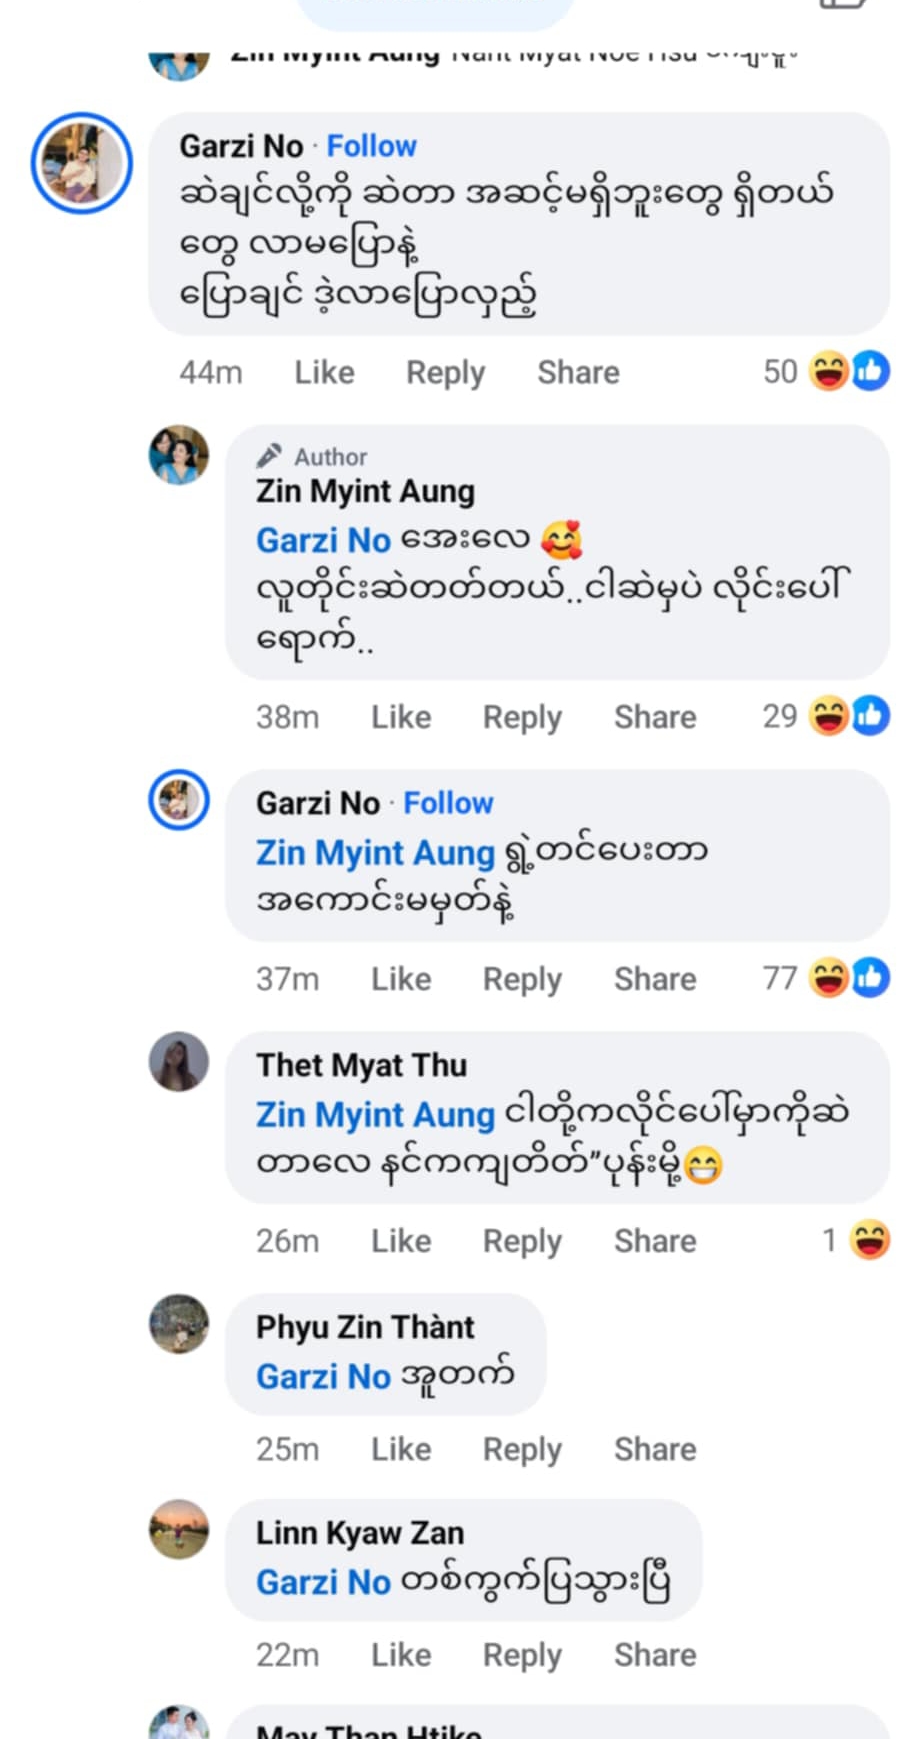Share Thet Myat Thu's 26m comment
Image resolution: width=921 pixels, height=1739 pixels.
tap(655, 1241)
